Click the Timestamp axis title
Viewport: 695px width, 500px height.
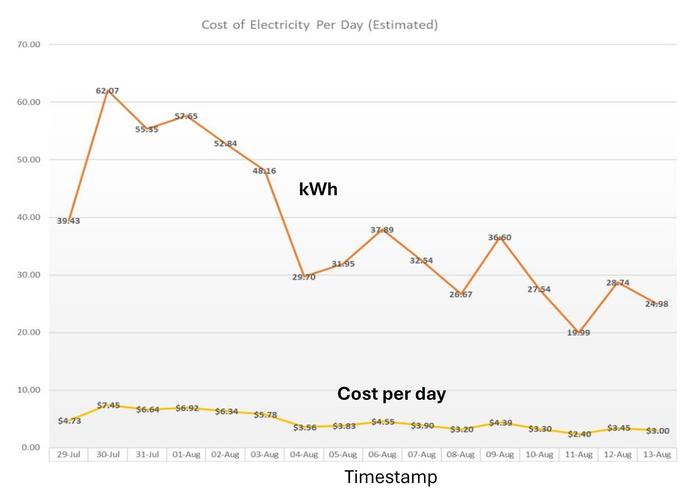point(391,478)
